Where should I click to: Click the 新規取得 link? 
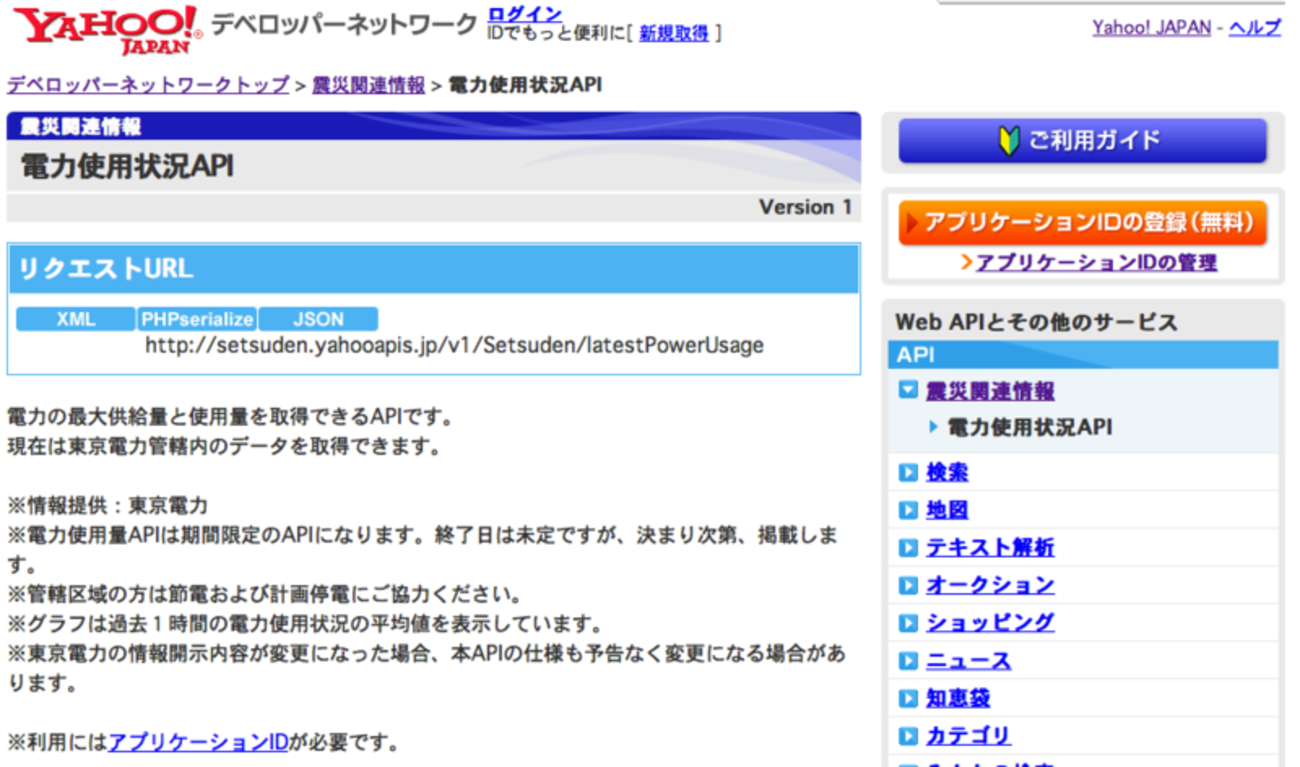point(674,33)
